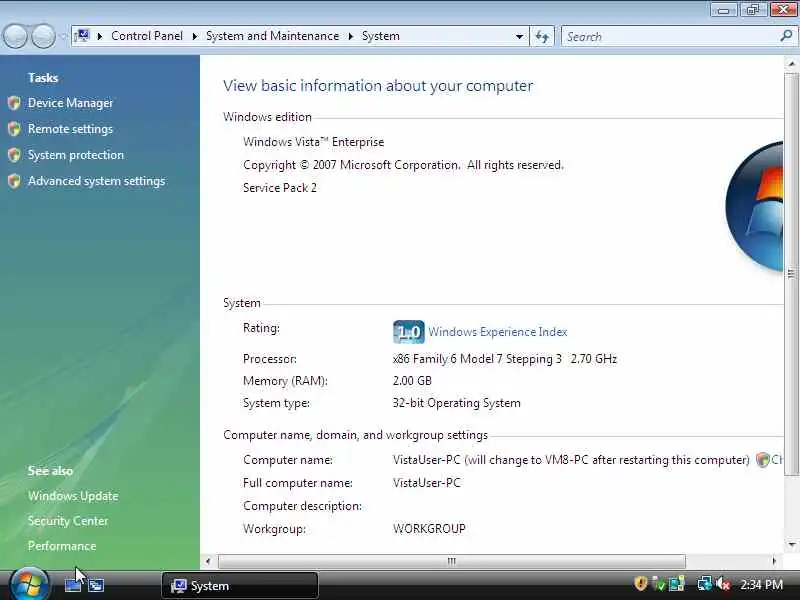
Task: Close the System window
Action: click(x=782, y=10)
